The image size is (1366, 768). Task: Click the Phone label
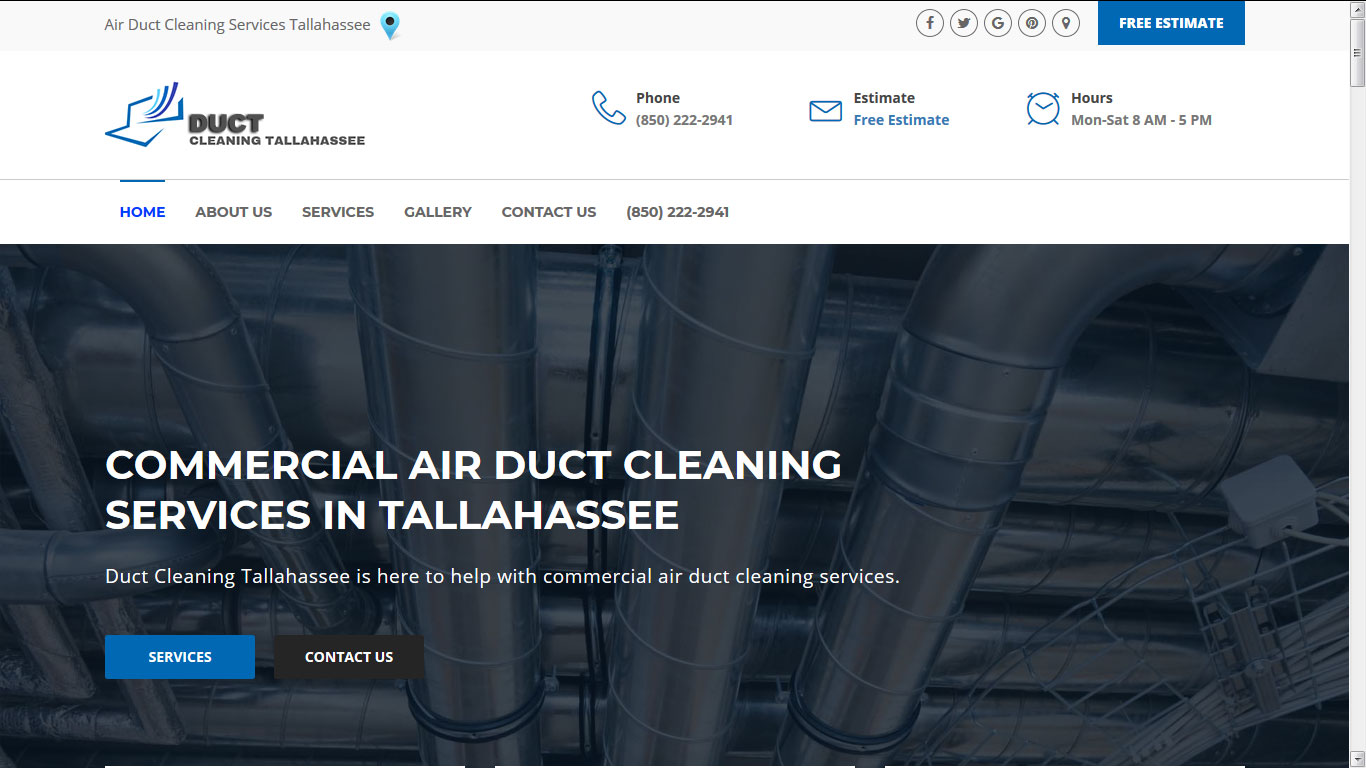coord(658,98)
